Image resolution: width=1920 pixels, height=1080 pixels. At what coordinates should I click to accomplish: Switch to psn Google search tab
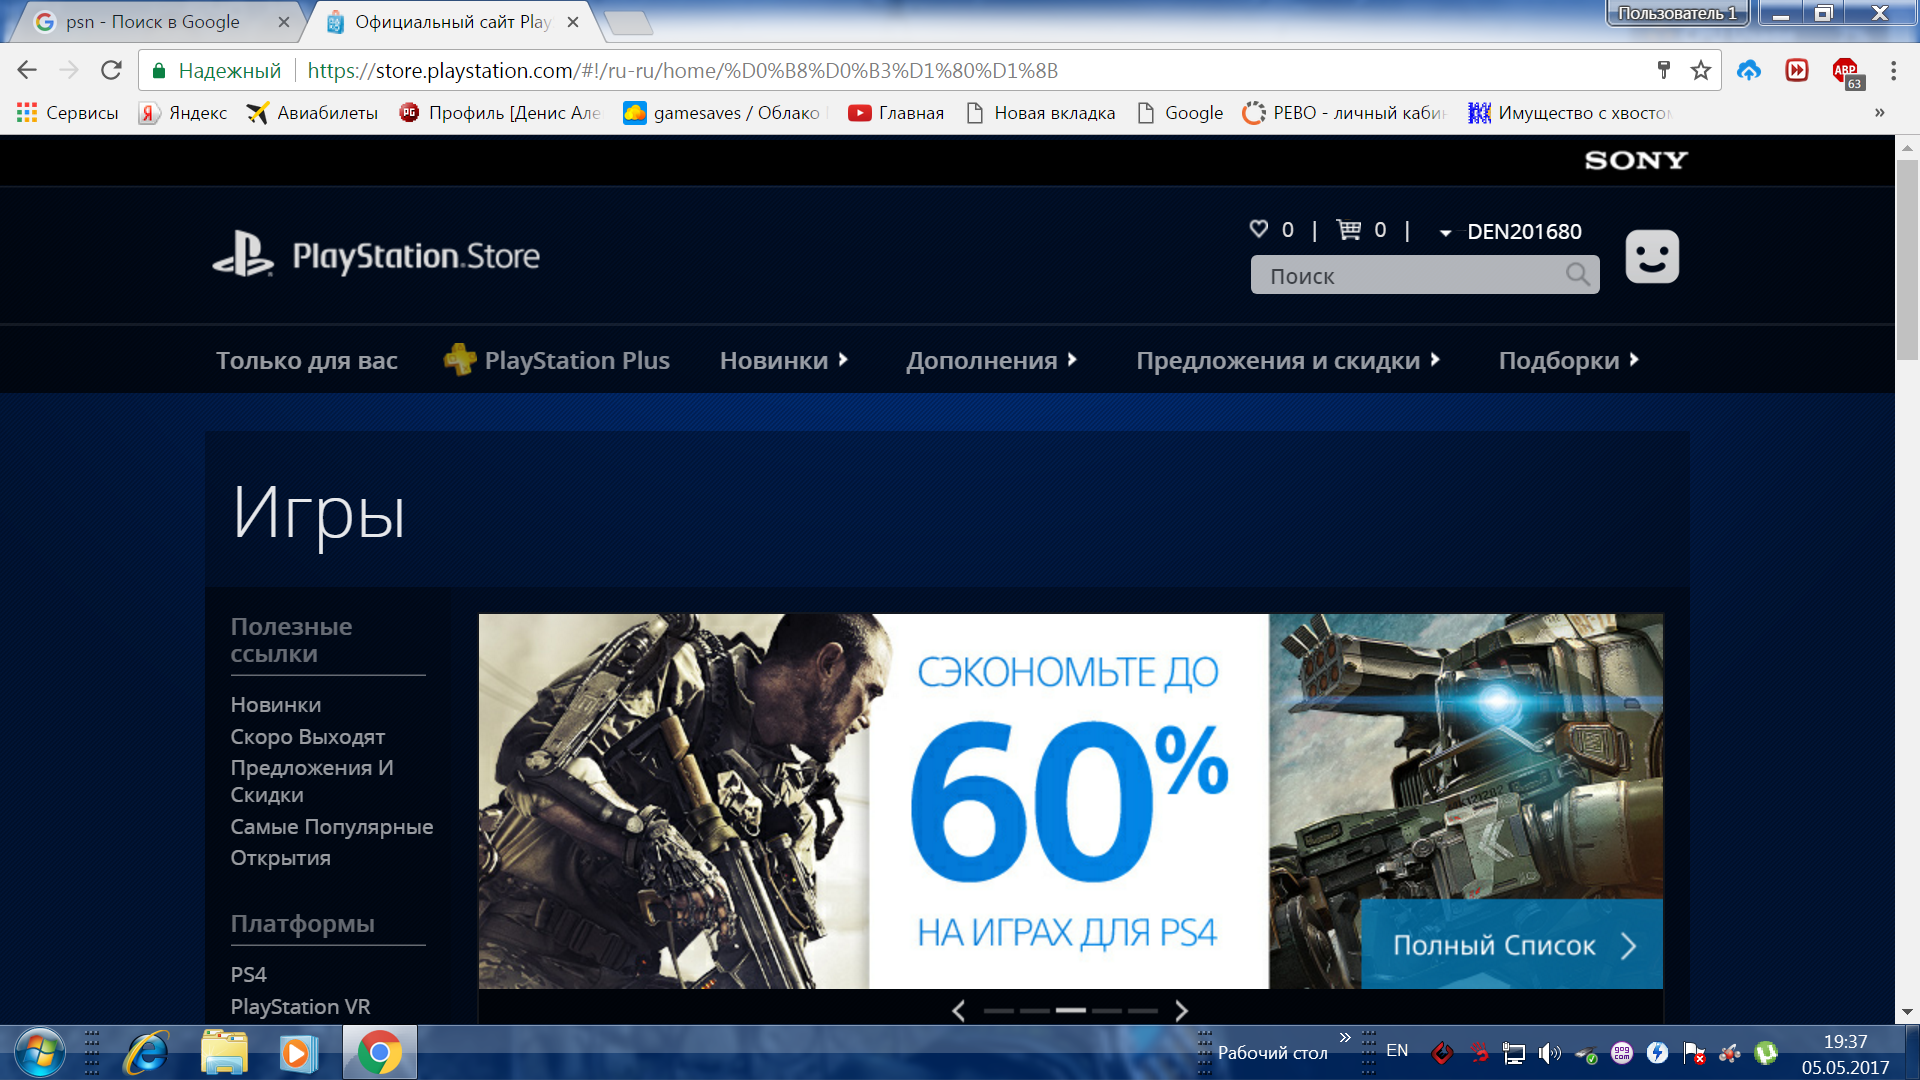point(152,22)
